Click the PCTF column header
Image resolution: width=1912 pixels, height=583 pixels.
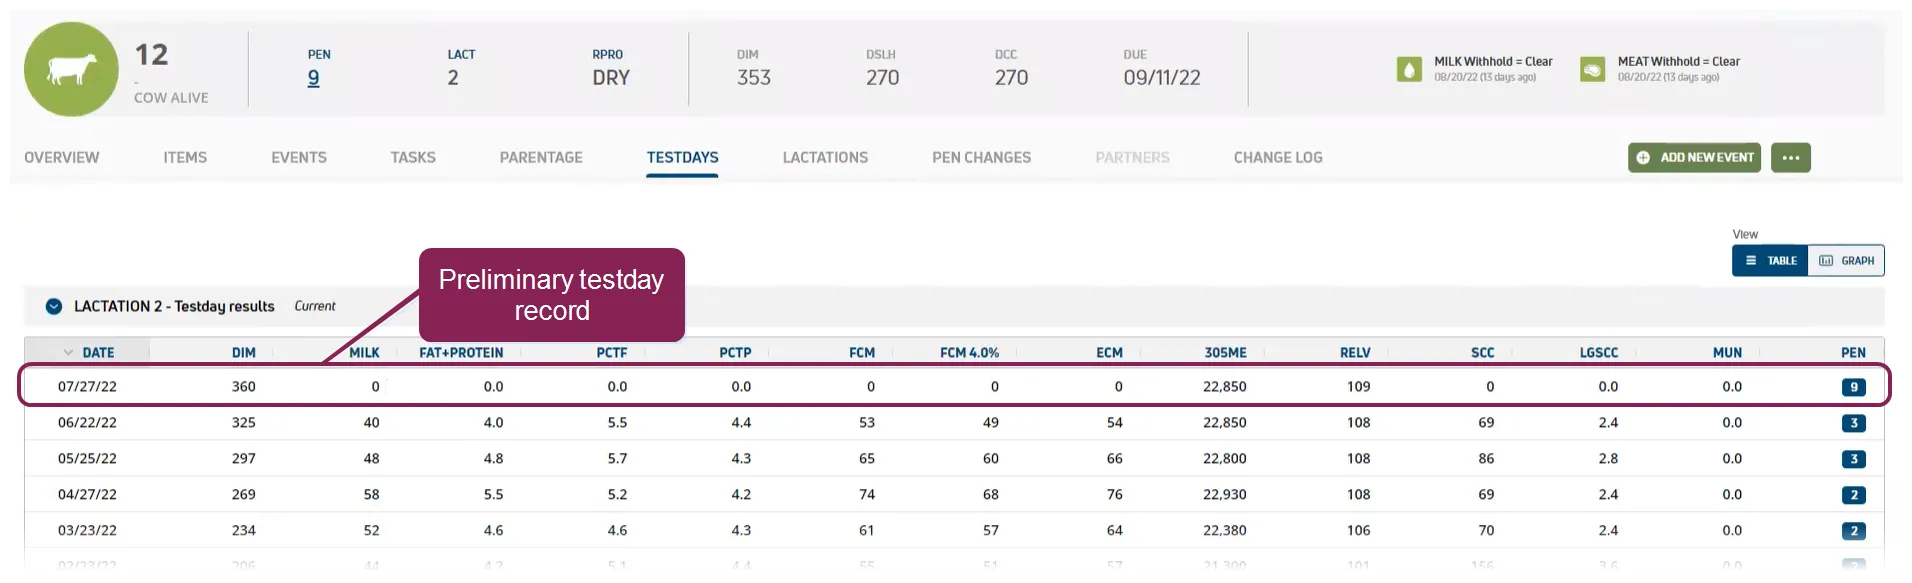612,352
